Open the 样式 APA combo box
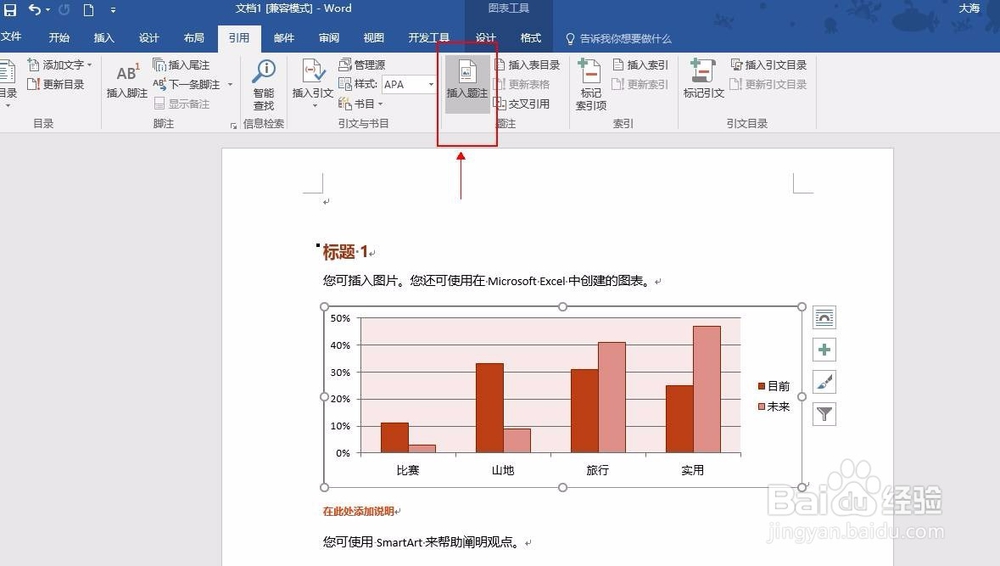 tap(408, 84)
